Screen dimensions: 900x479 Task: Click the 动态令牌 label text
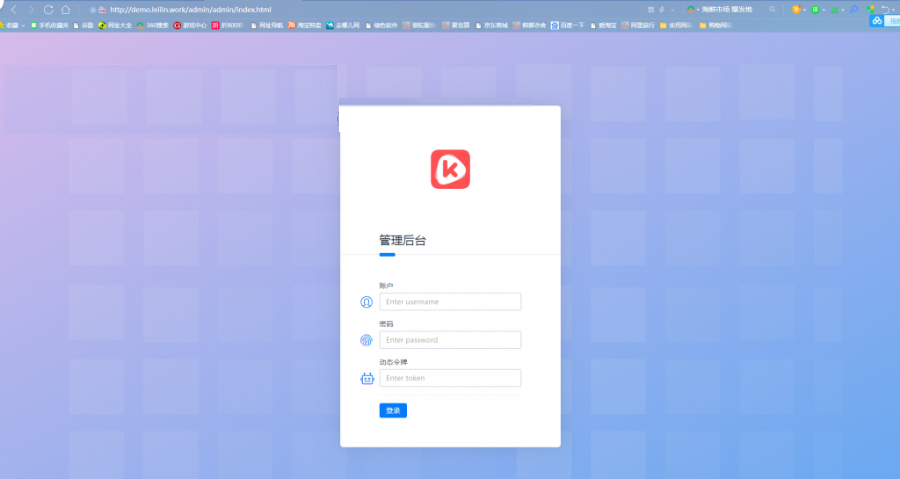[x=393, y=362]
